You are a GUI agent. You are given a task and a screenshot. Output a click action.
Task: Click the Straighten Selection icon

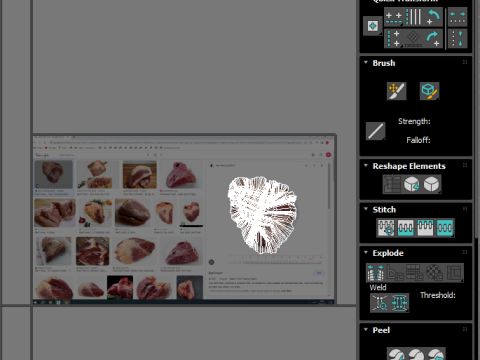[392, 184]
